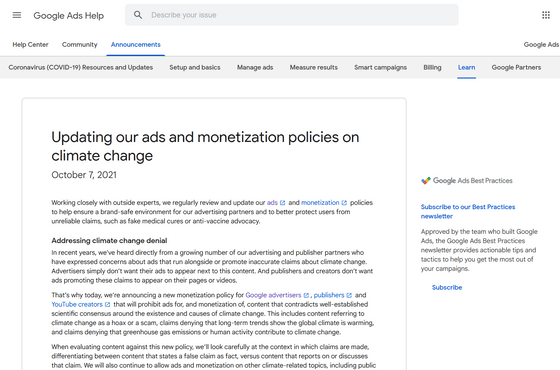
Task: Select the Learn category
Action: point(466,68)
